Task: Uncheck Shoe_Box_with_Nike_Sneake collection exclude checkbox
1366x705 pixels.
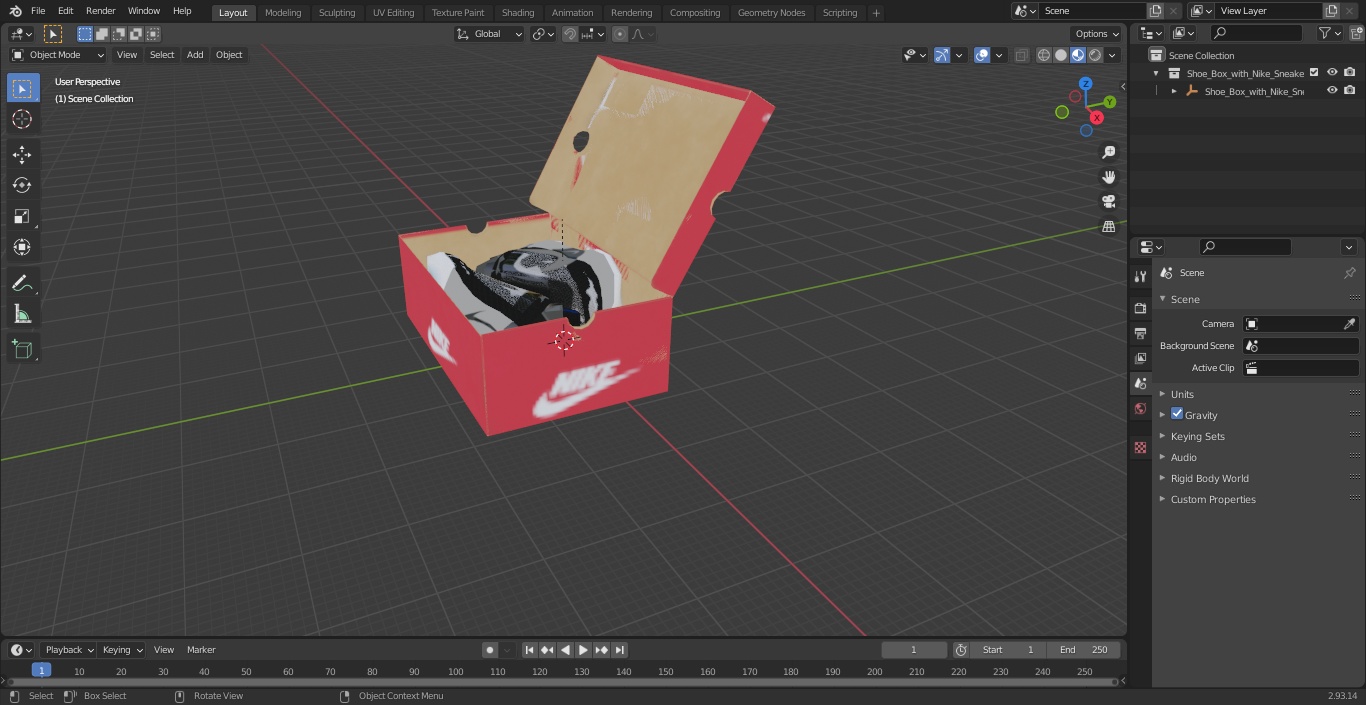Action: coord(1314,73)
